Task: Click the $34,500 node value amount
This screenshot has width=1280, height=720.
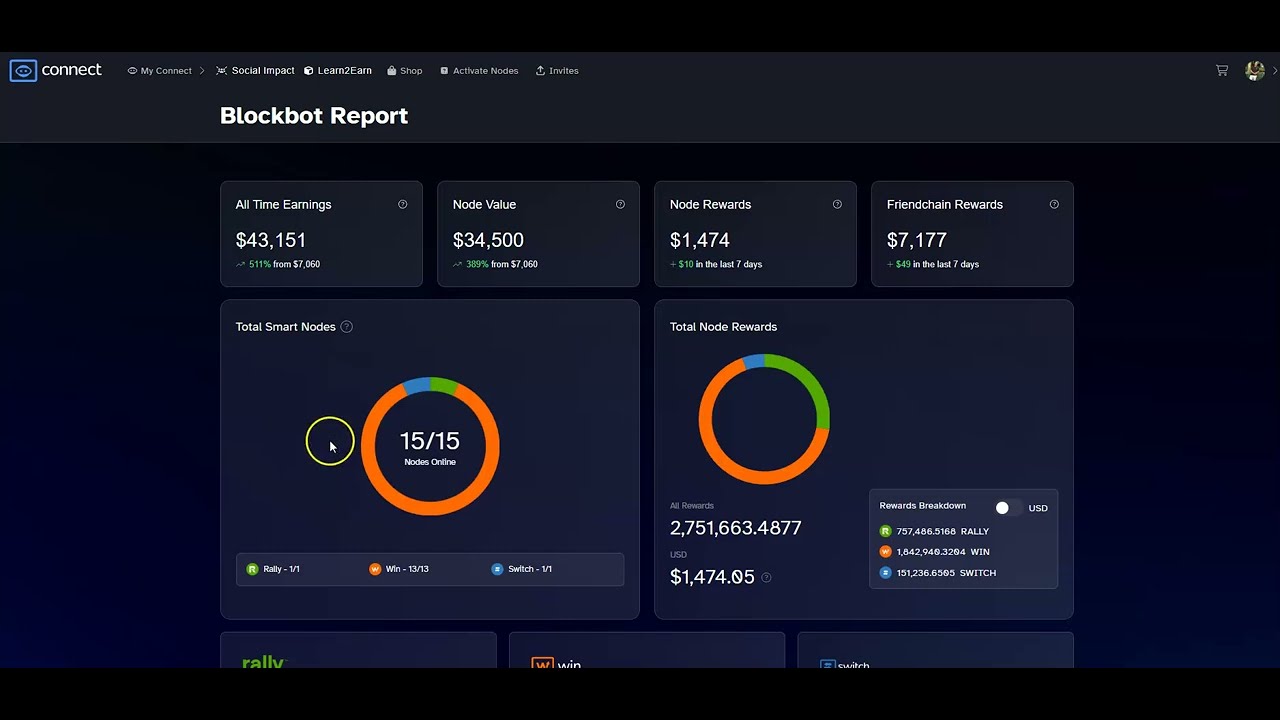Action: 488,240
